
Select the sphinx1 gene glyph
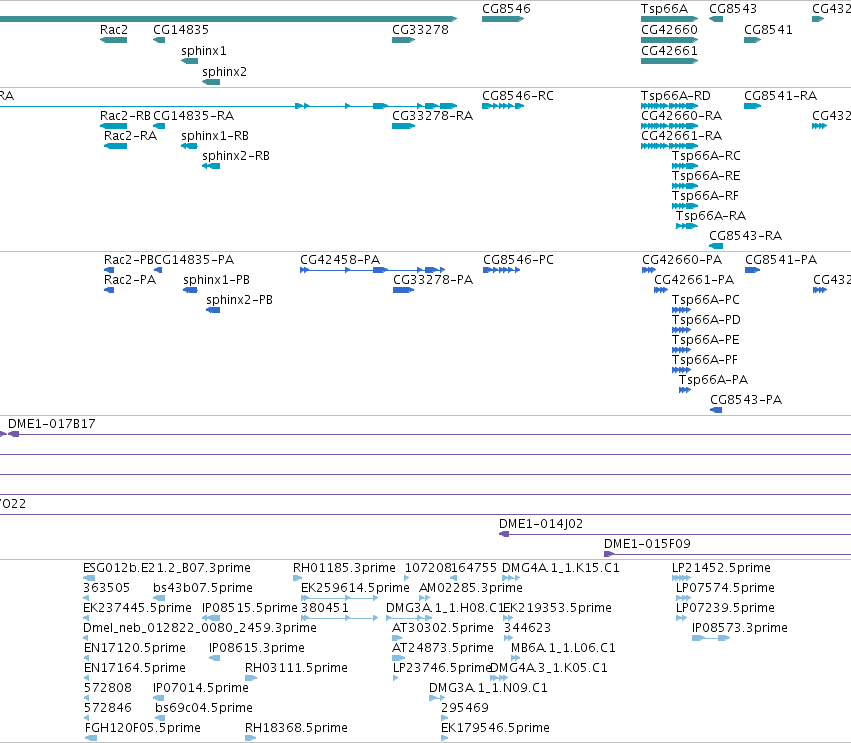(x=189, y=61)
